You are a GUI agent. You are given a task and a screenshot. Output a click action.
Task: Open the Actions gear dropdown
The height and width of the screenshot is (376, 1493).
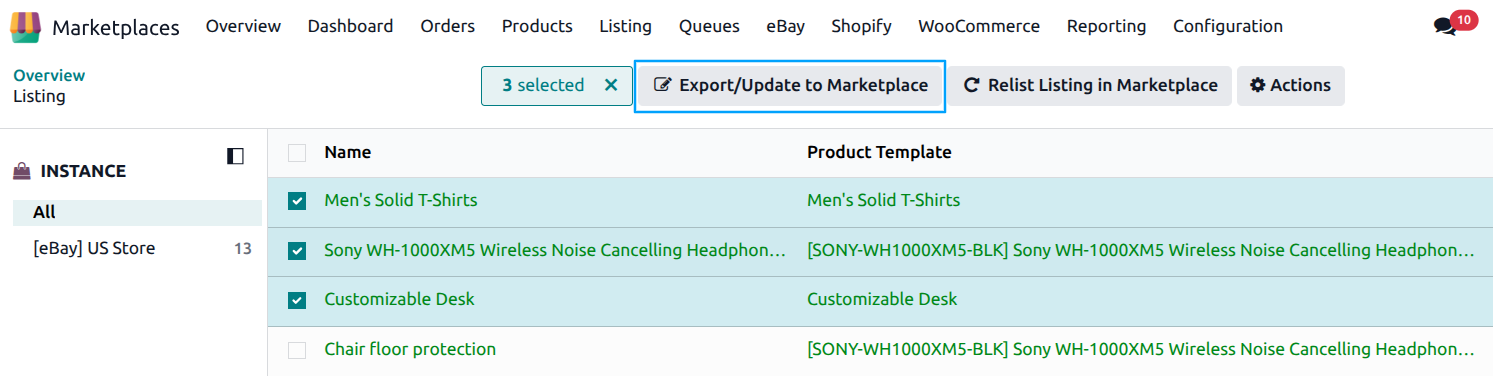pyautogui.click(x=1291, y=86)
